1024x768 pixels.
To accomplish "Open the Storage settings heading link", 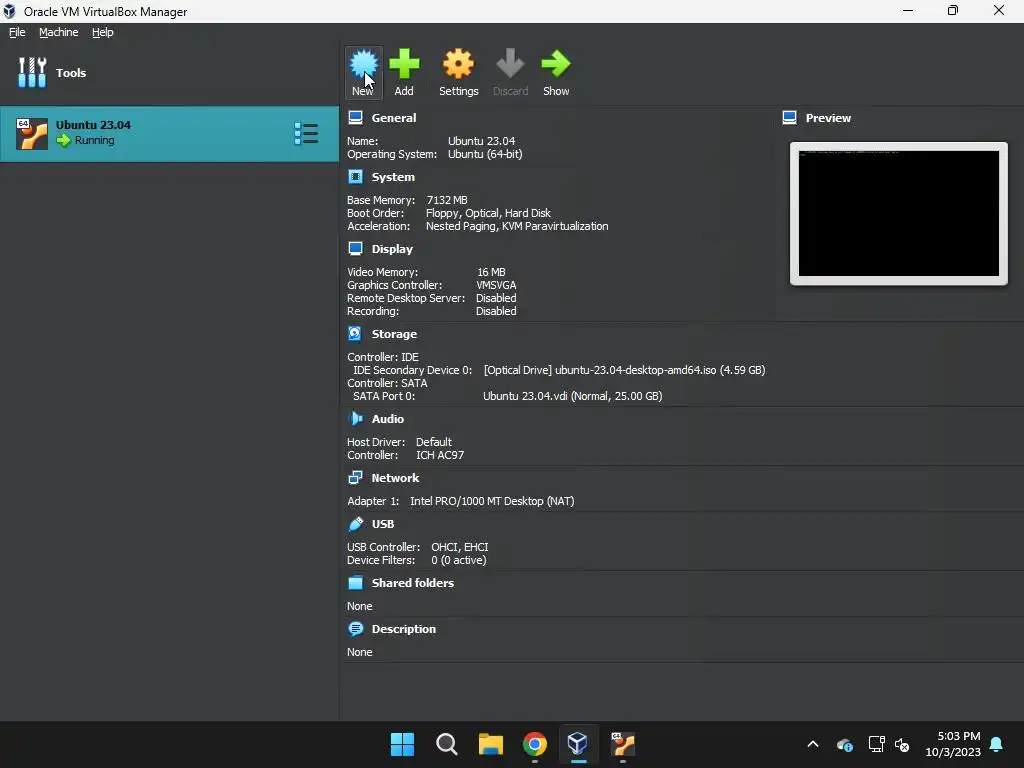I will click(394, 334).
